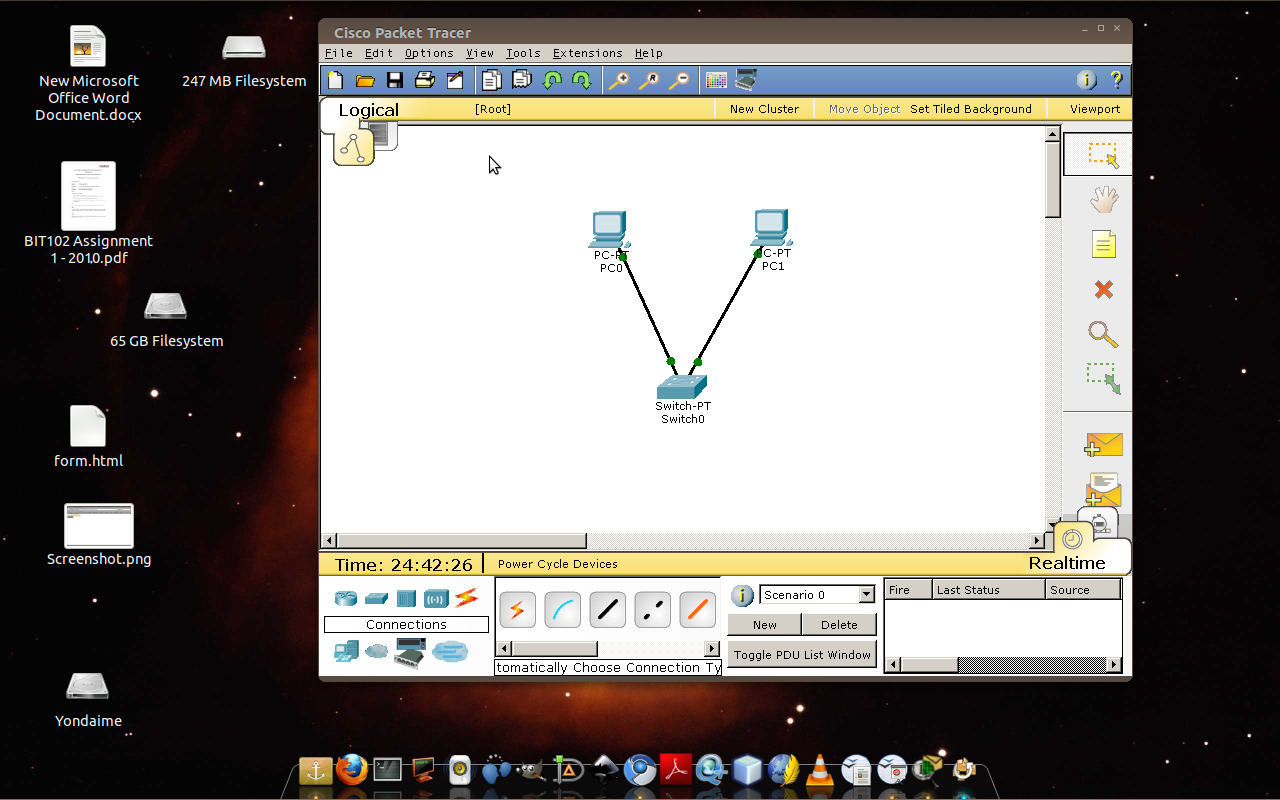Pick the Multiuser Connection category icon
This screenshot has height=800, width=1280.
[x=450, y=652]
